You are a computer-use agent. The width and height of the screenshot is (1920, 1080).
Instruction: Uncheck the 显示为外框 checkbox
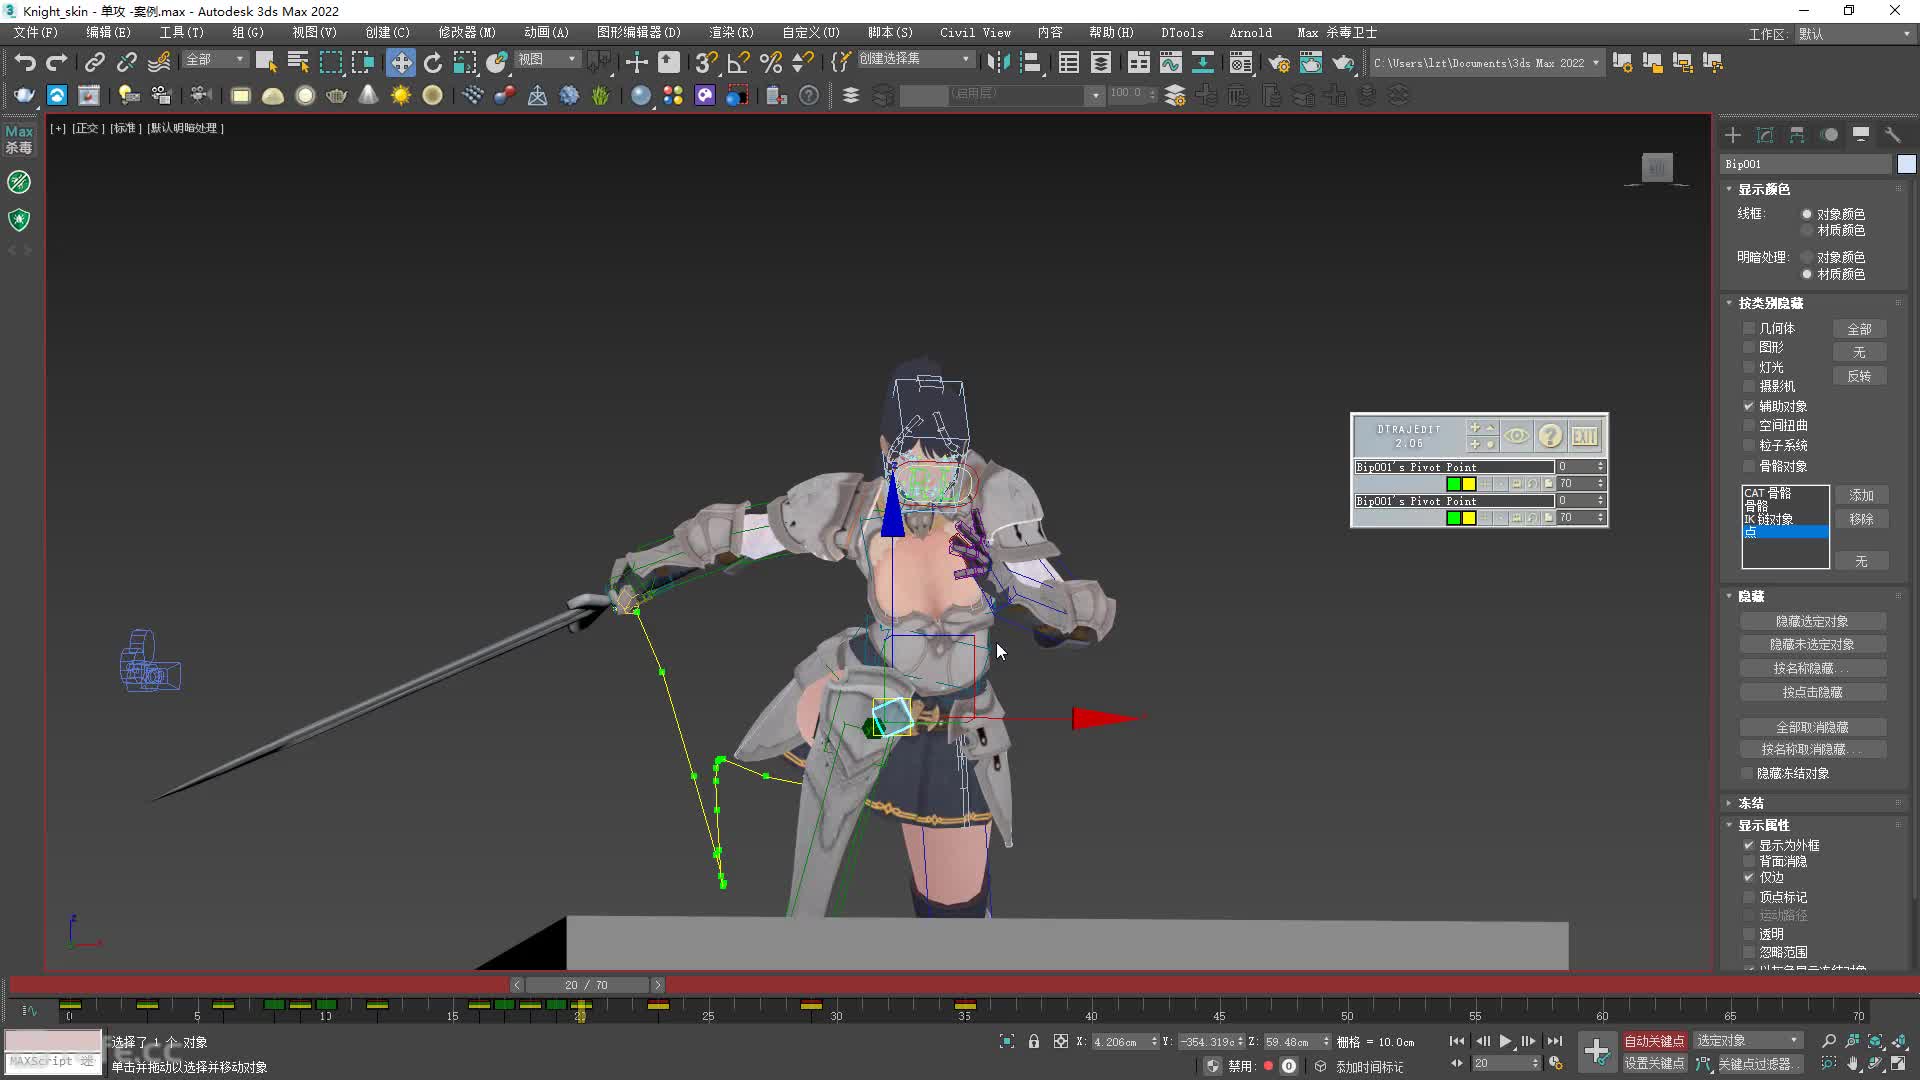coord(1749,845)
